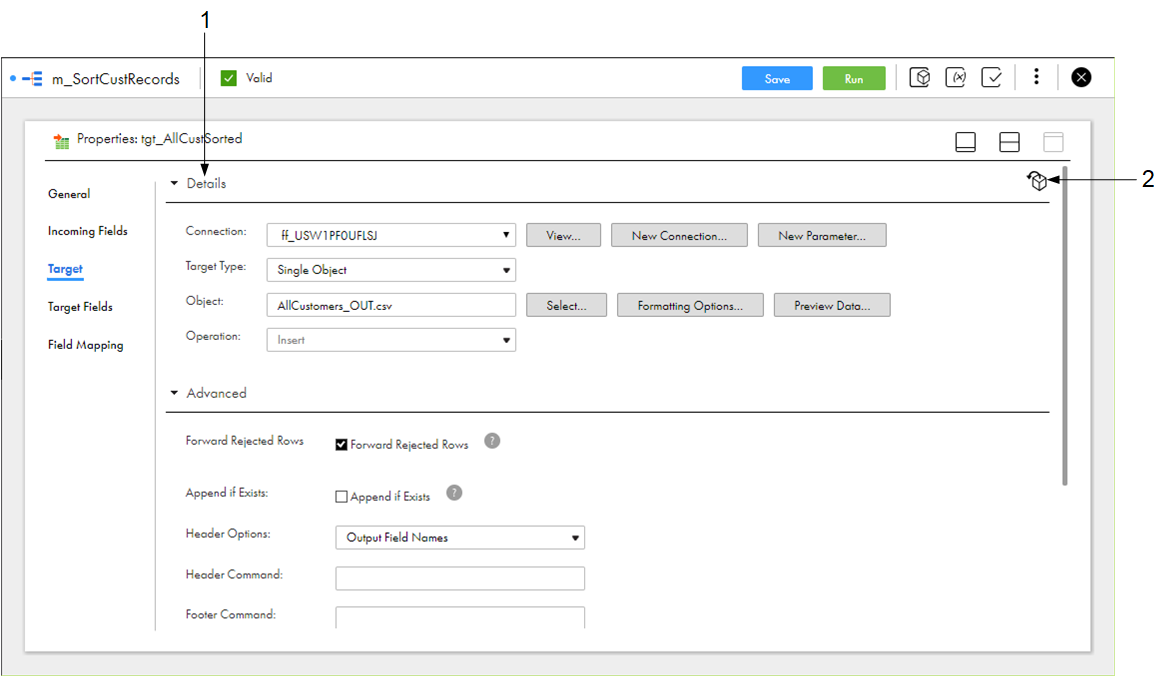Click the Preview Data... button
The width and height of the screenshot is (1168, 676).
tap(832, 305)
